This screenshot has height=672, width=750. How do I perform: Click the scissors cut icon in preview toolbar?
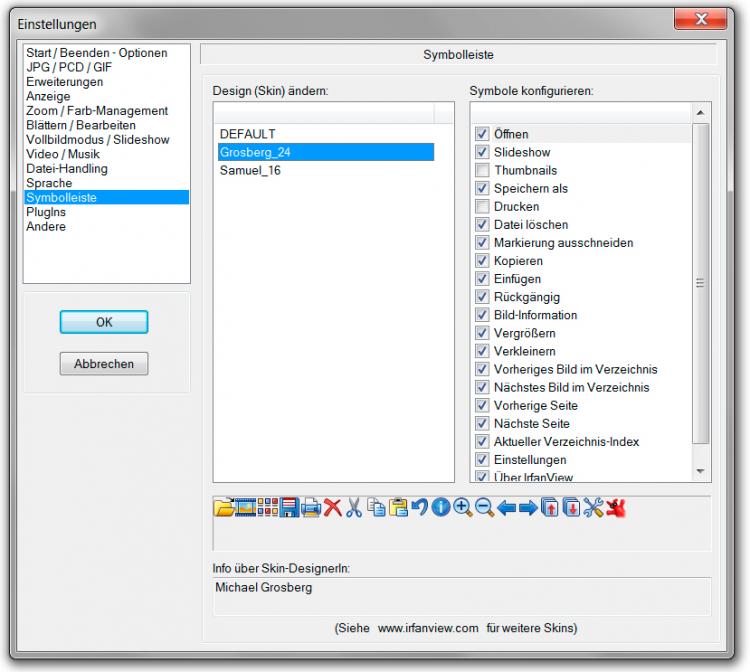coord(354,508)
